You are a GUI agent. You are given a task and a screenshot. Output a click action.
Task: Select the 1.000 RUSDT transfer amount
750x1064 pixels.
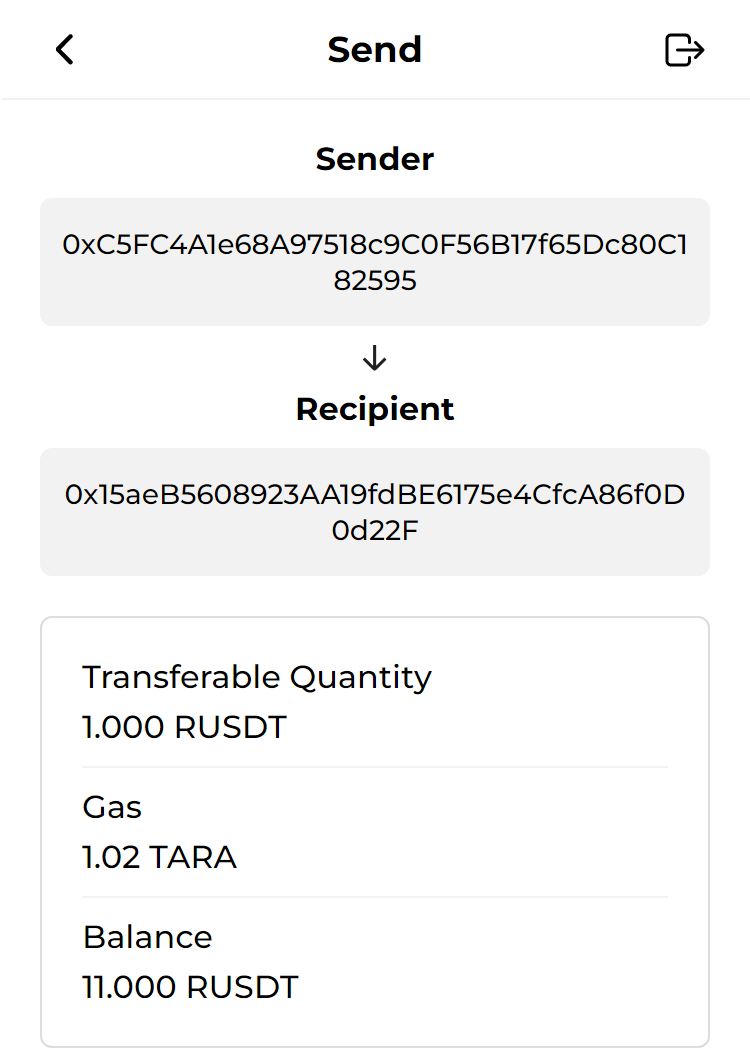pos(184,727)
